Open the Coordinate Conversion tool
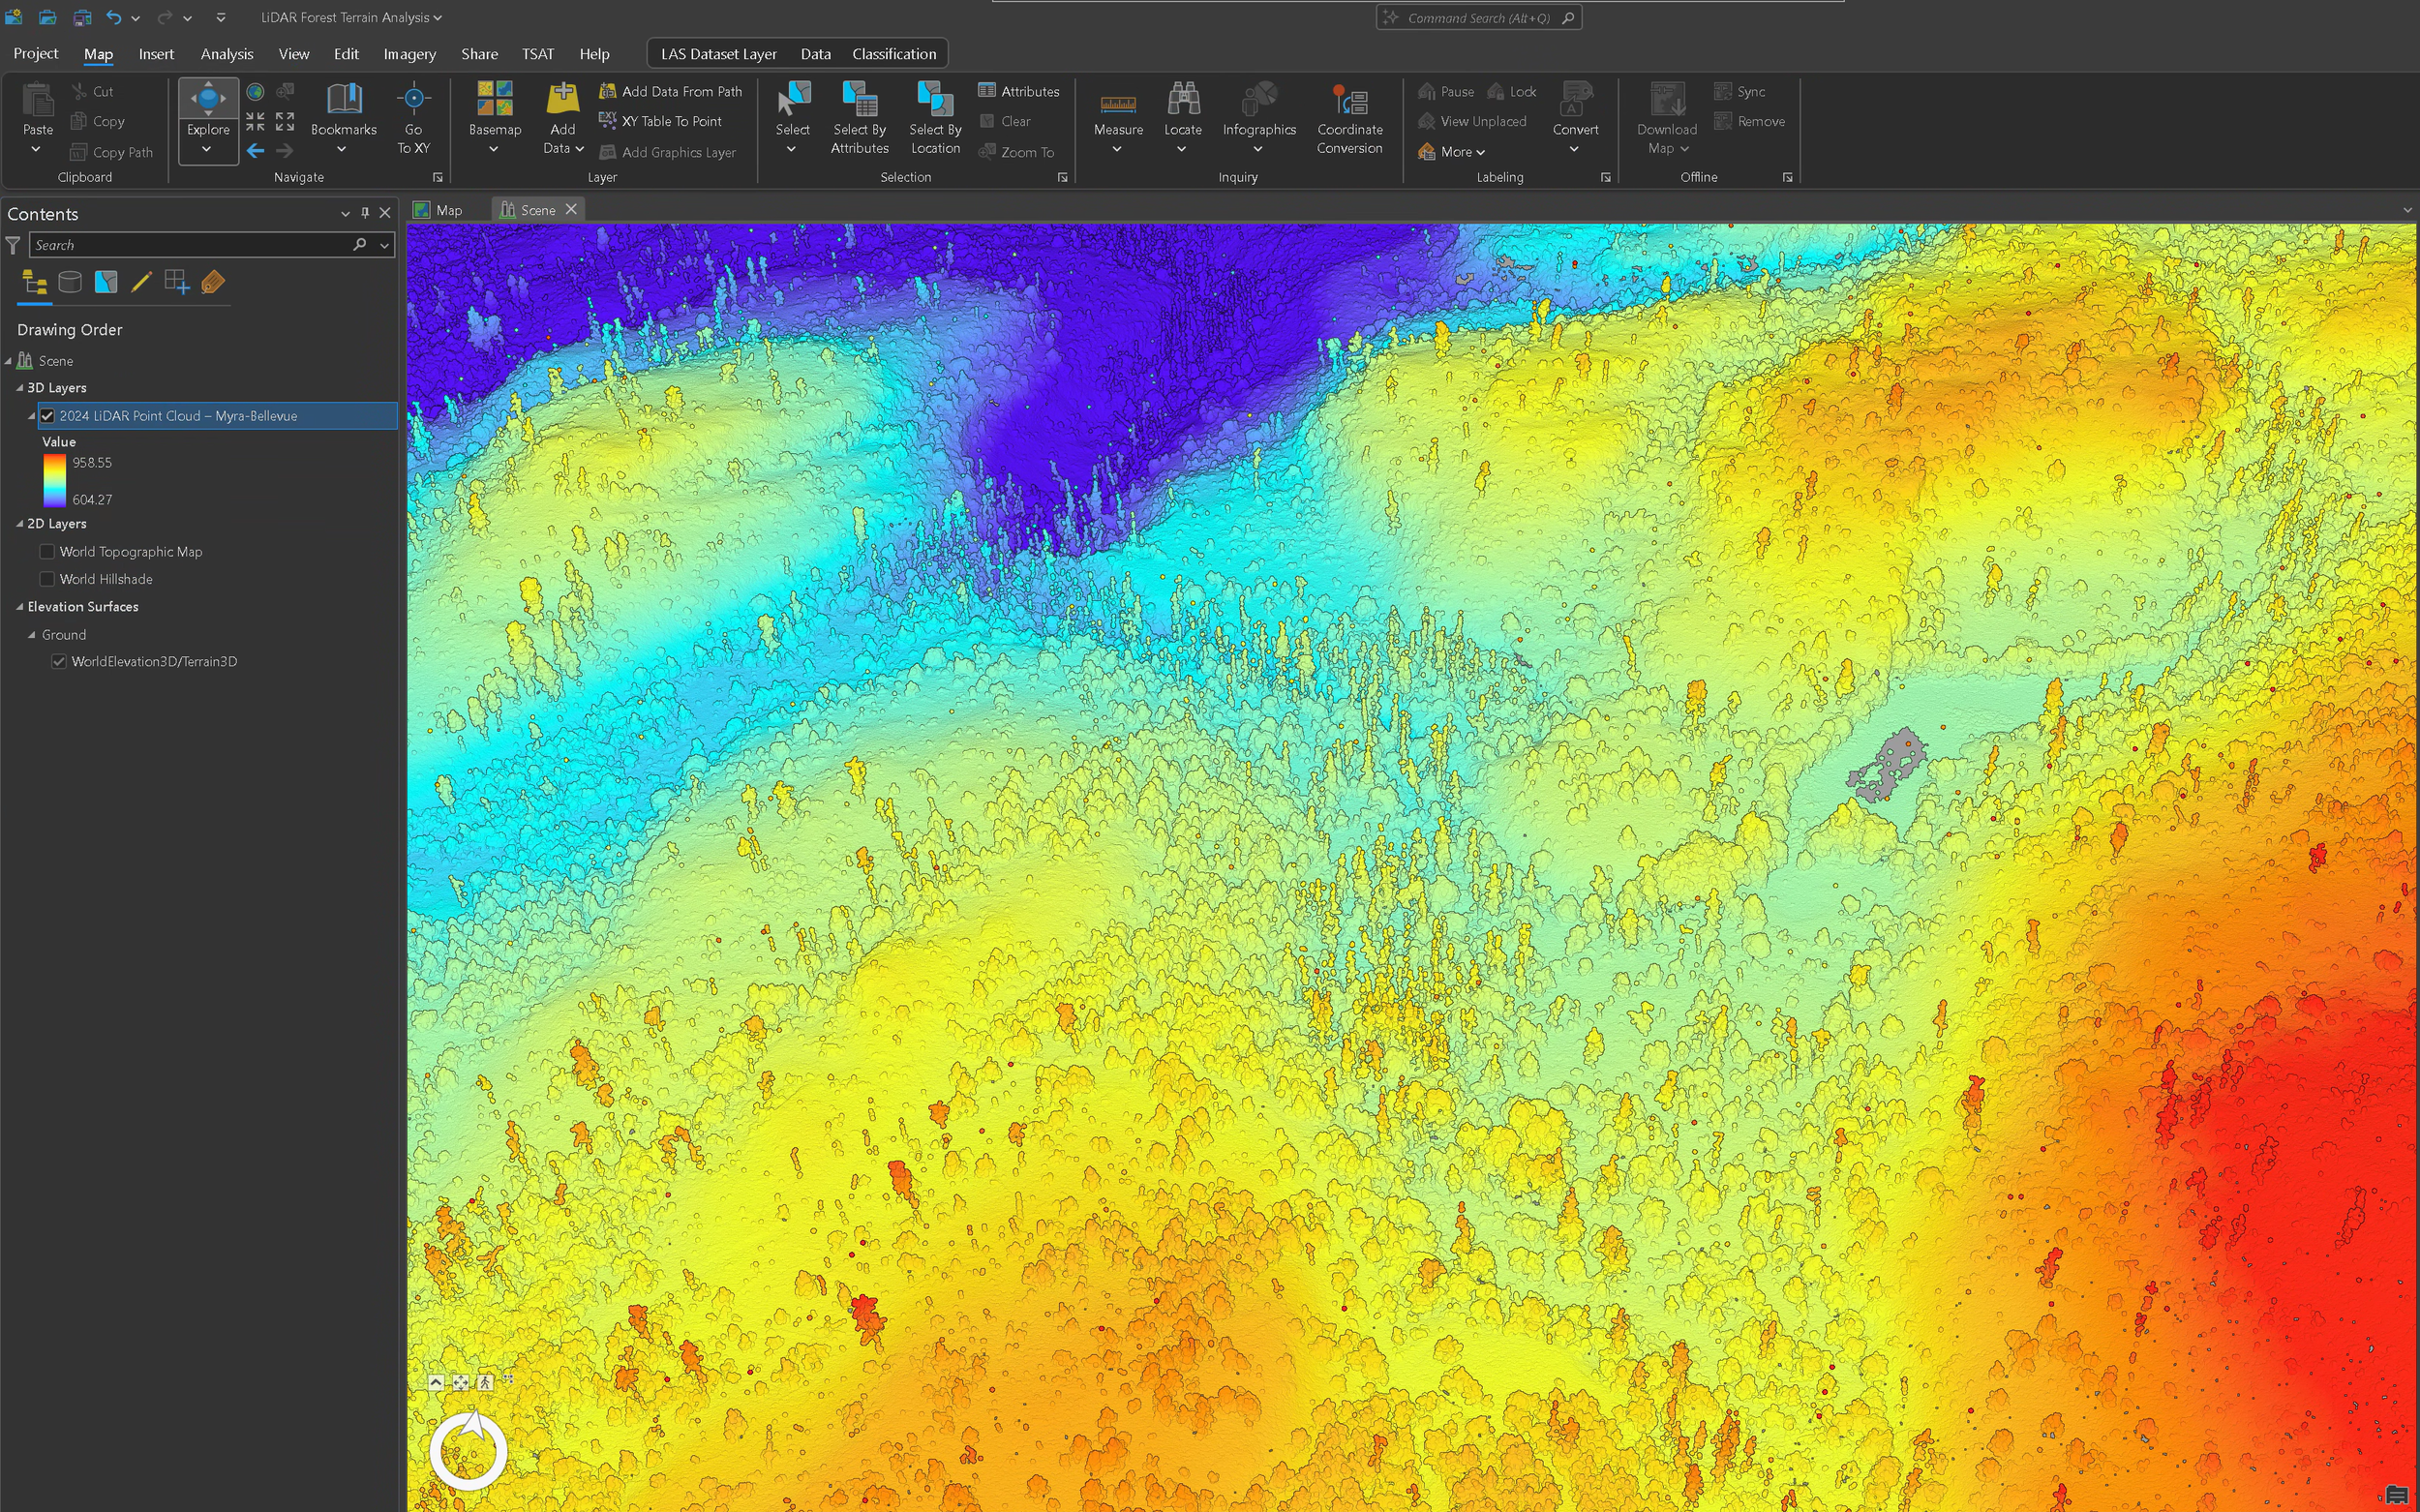Viewport: 2420px width, 1512px height. [1350, 118]
